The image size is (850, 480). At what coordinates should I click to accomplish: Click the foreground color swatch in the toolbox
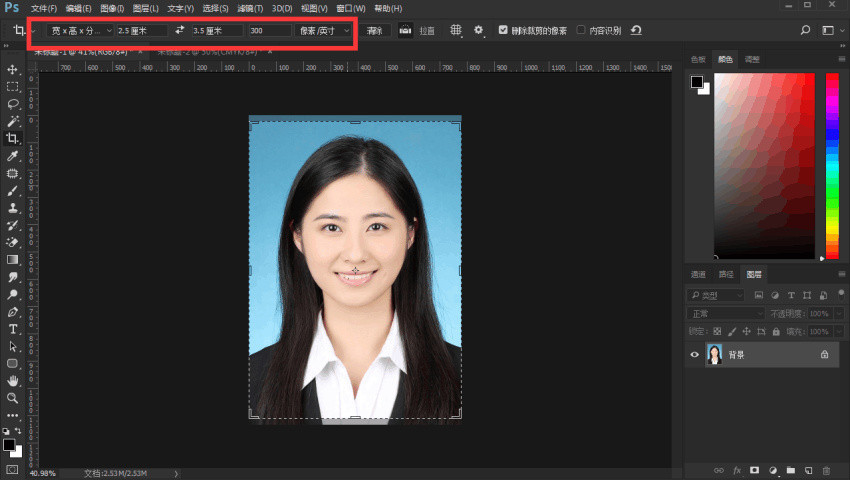(9, 445)
